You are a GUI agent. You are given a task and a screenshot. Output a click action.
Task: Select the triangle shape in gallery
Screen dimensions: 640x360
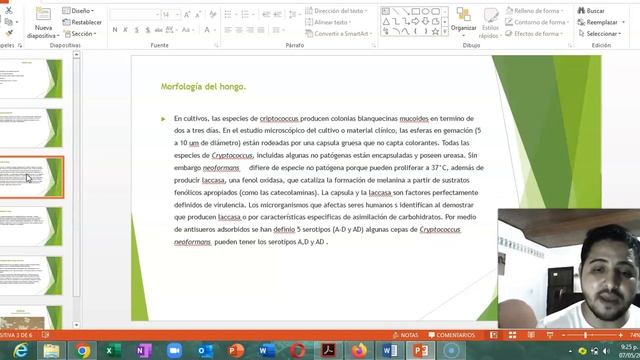tap(386, 21)
